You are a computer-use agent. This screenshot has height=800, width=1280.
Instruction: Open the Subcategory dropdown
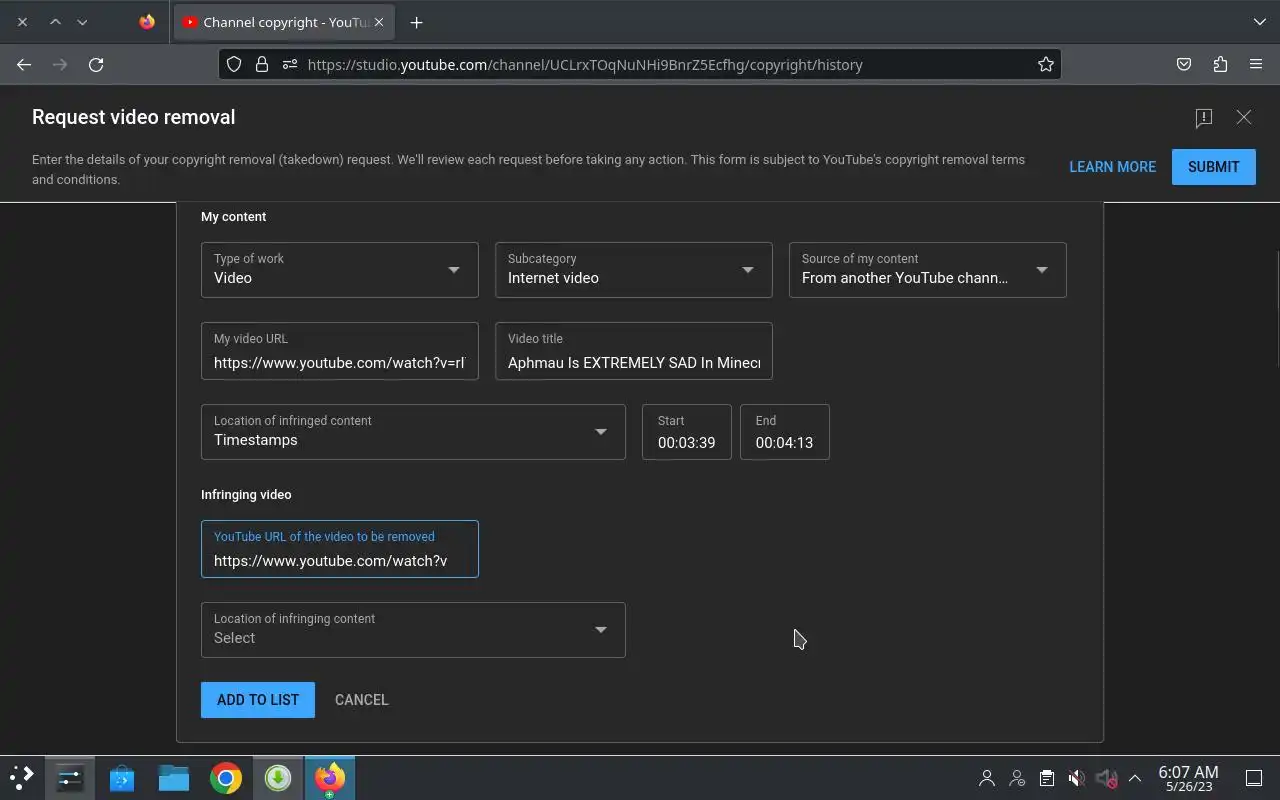(634, 270)
